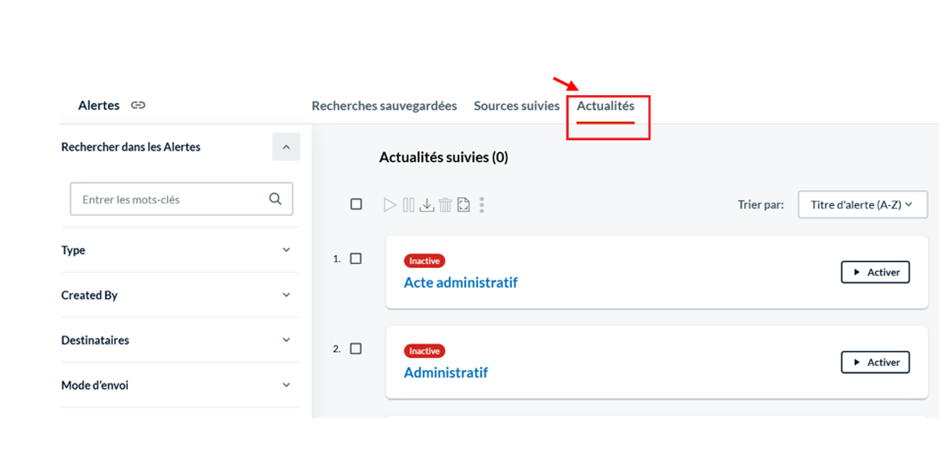
Task: Click into the Entrer les mots-clés field
Action: click(x=171, y=199)
